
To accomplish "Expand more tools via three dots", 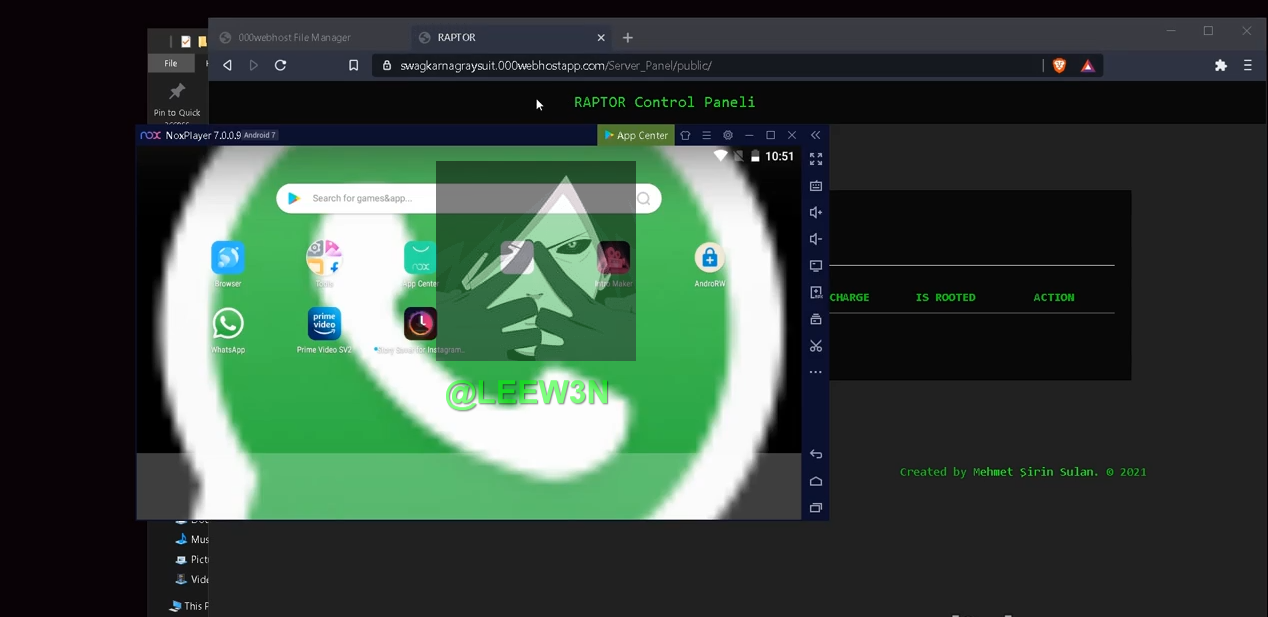I will click(x=816, y=372).
